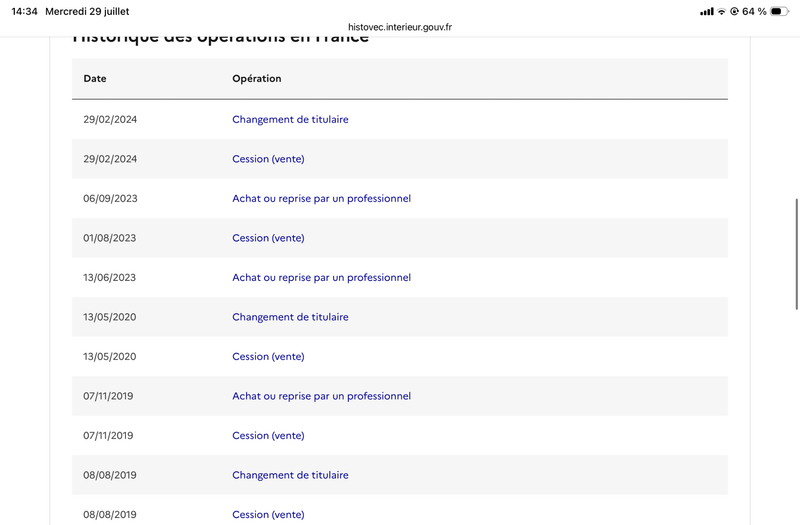
Task: Open Changement de titulaire dated 13/05/2020
Action: [290, 317]
